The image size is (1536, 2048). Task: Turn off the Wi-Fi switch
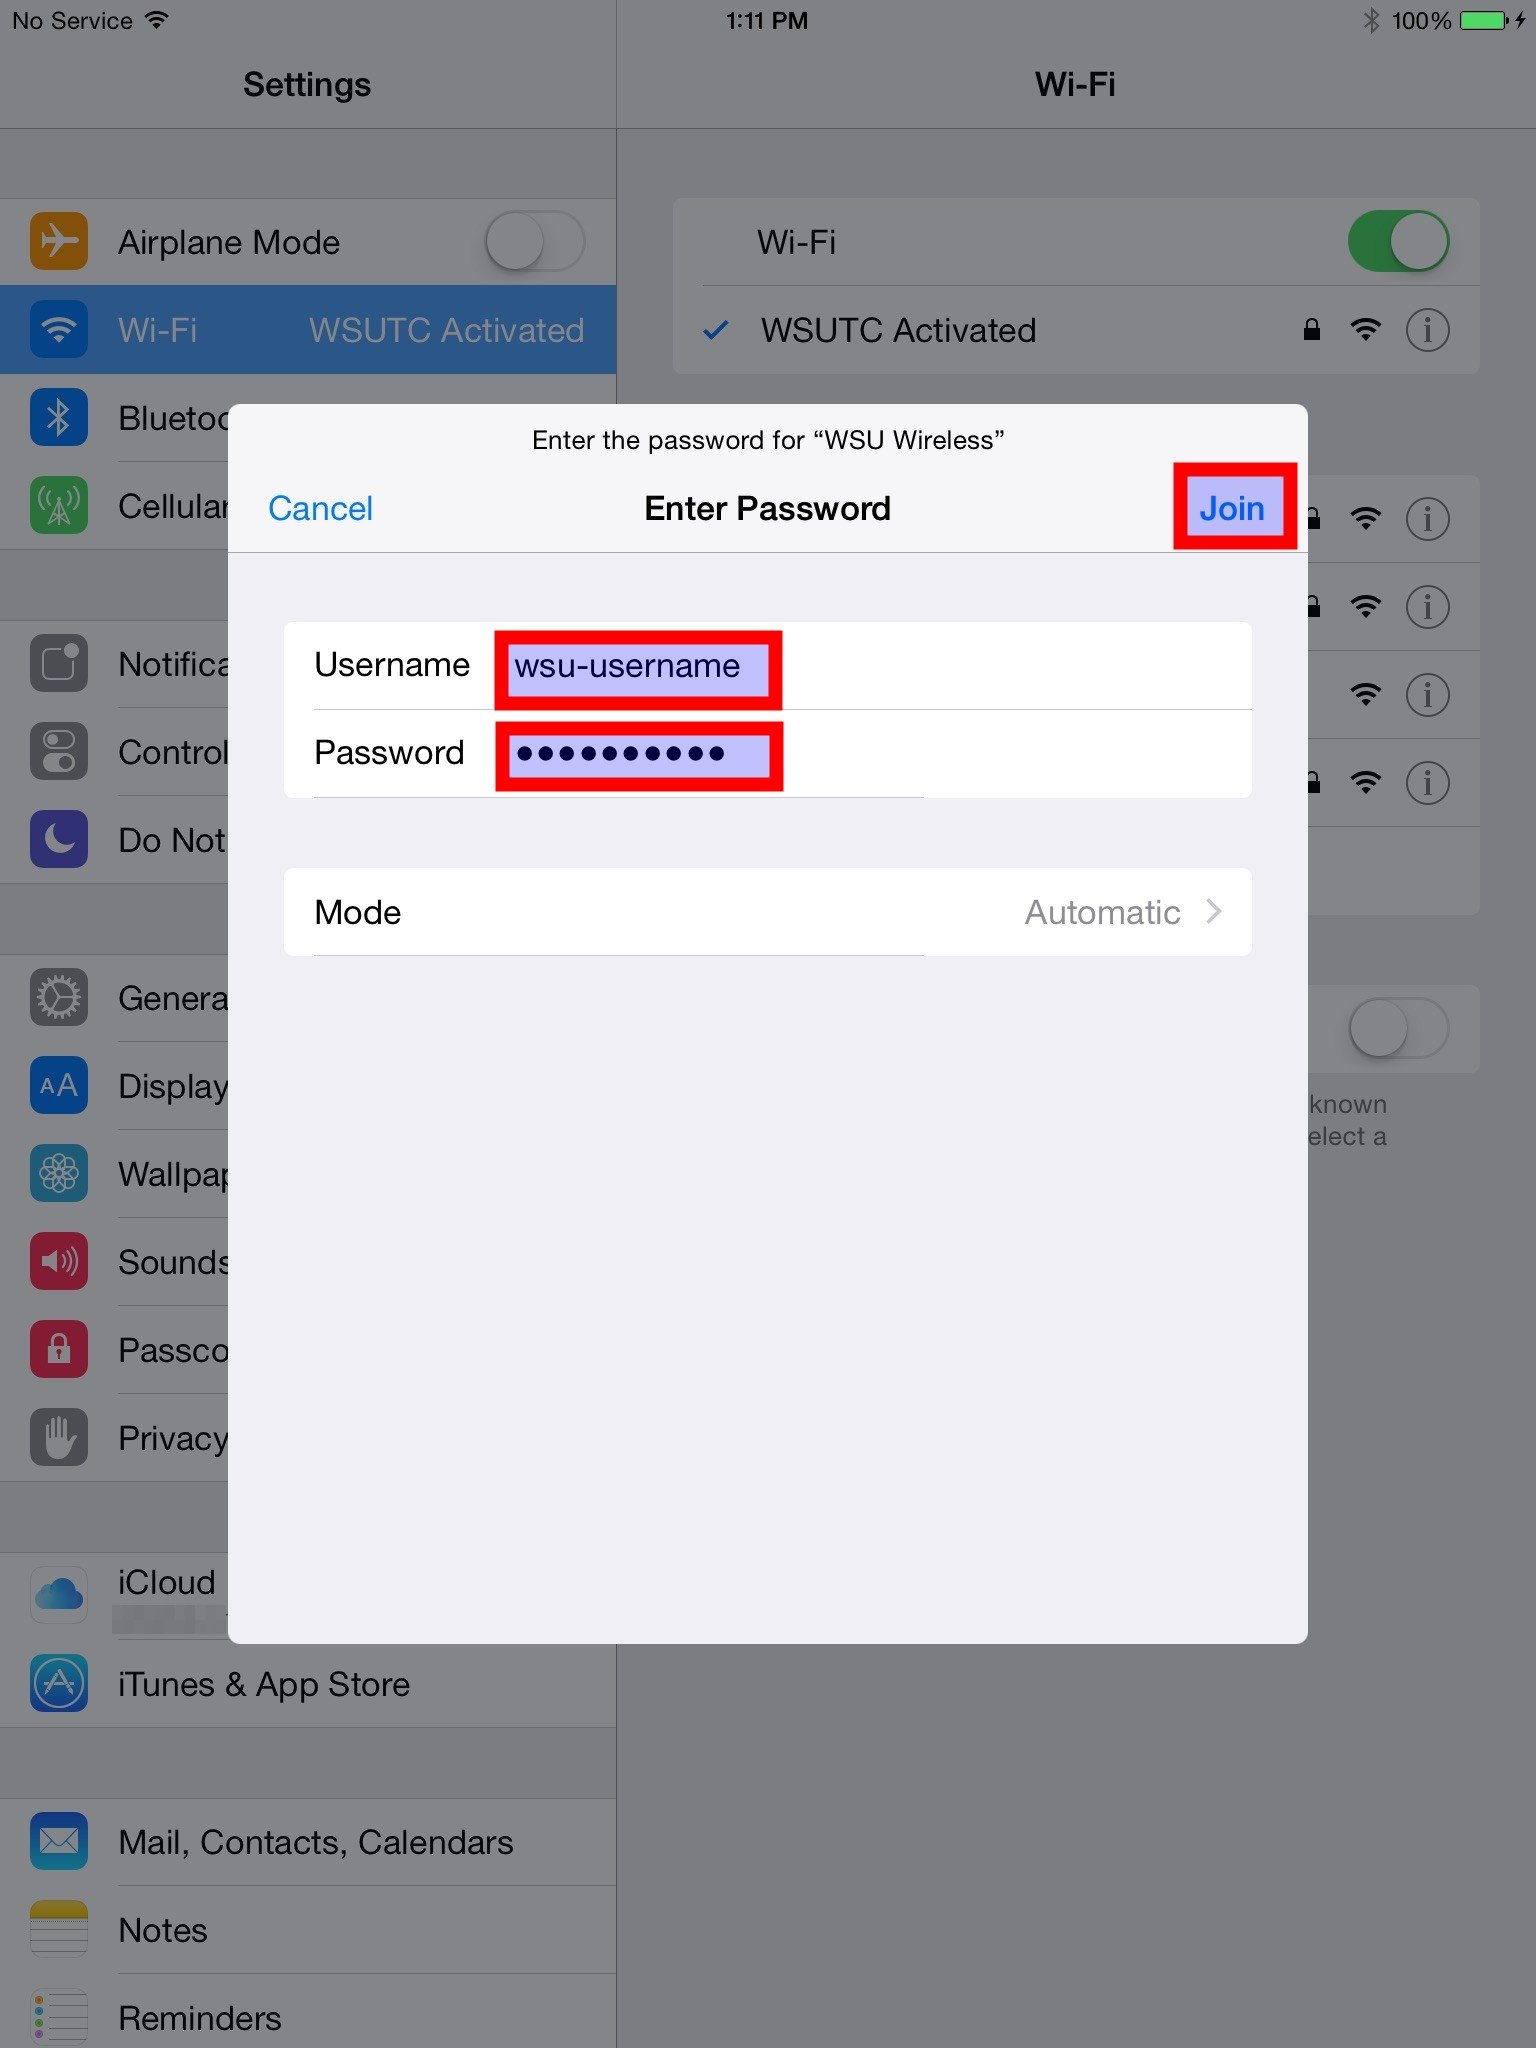pos(1398,242)
